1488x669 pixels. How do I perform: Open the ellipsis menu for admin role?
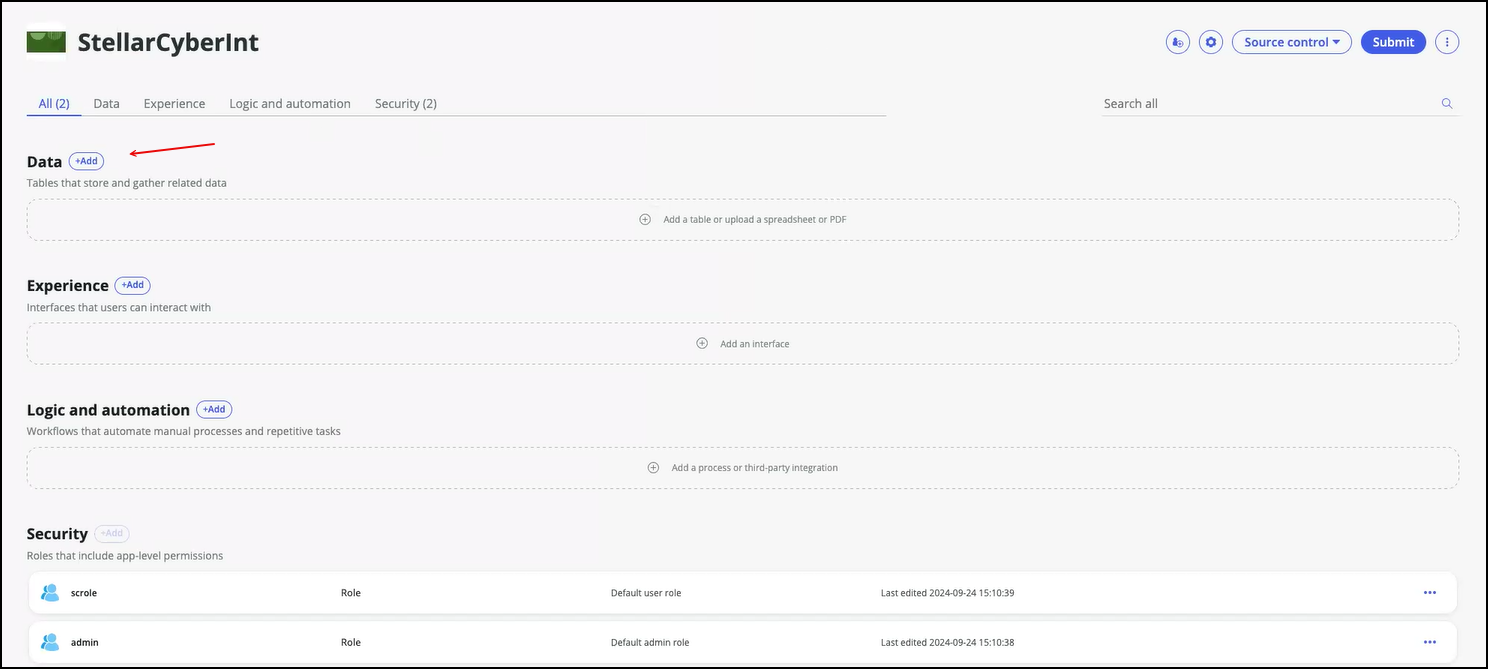[x=1429, y=642]
